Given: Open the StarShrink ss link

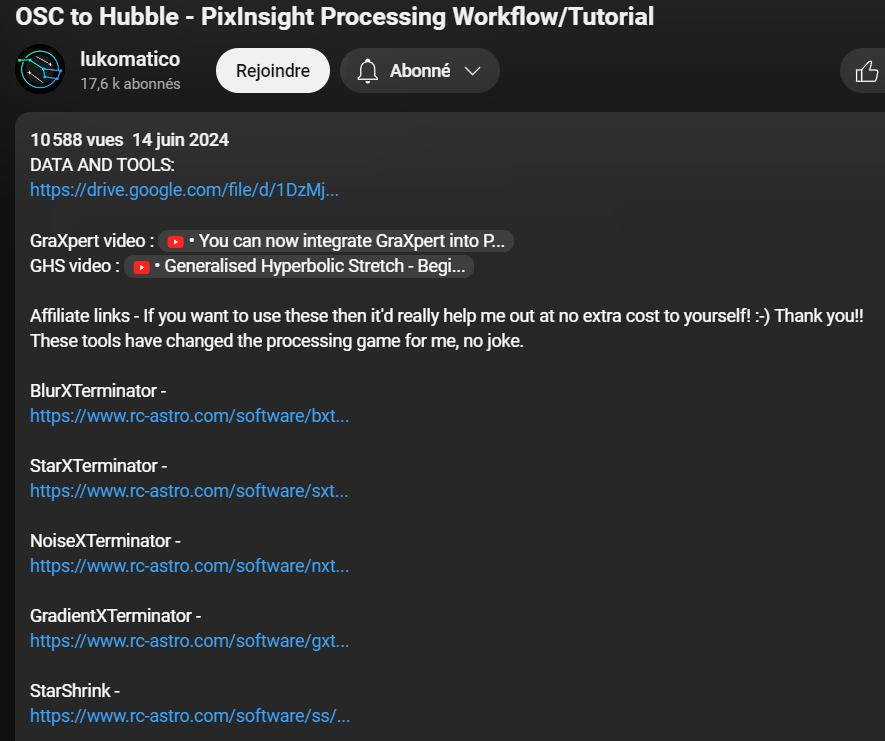Looking at the screenshot, I should [189, 716].
